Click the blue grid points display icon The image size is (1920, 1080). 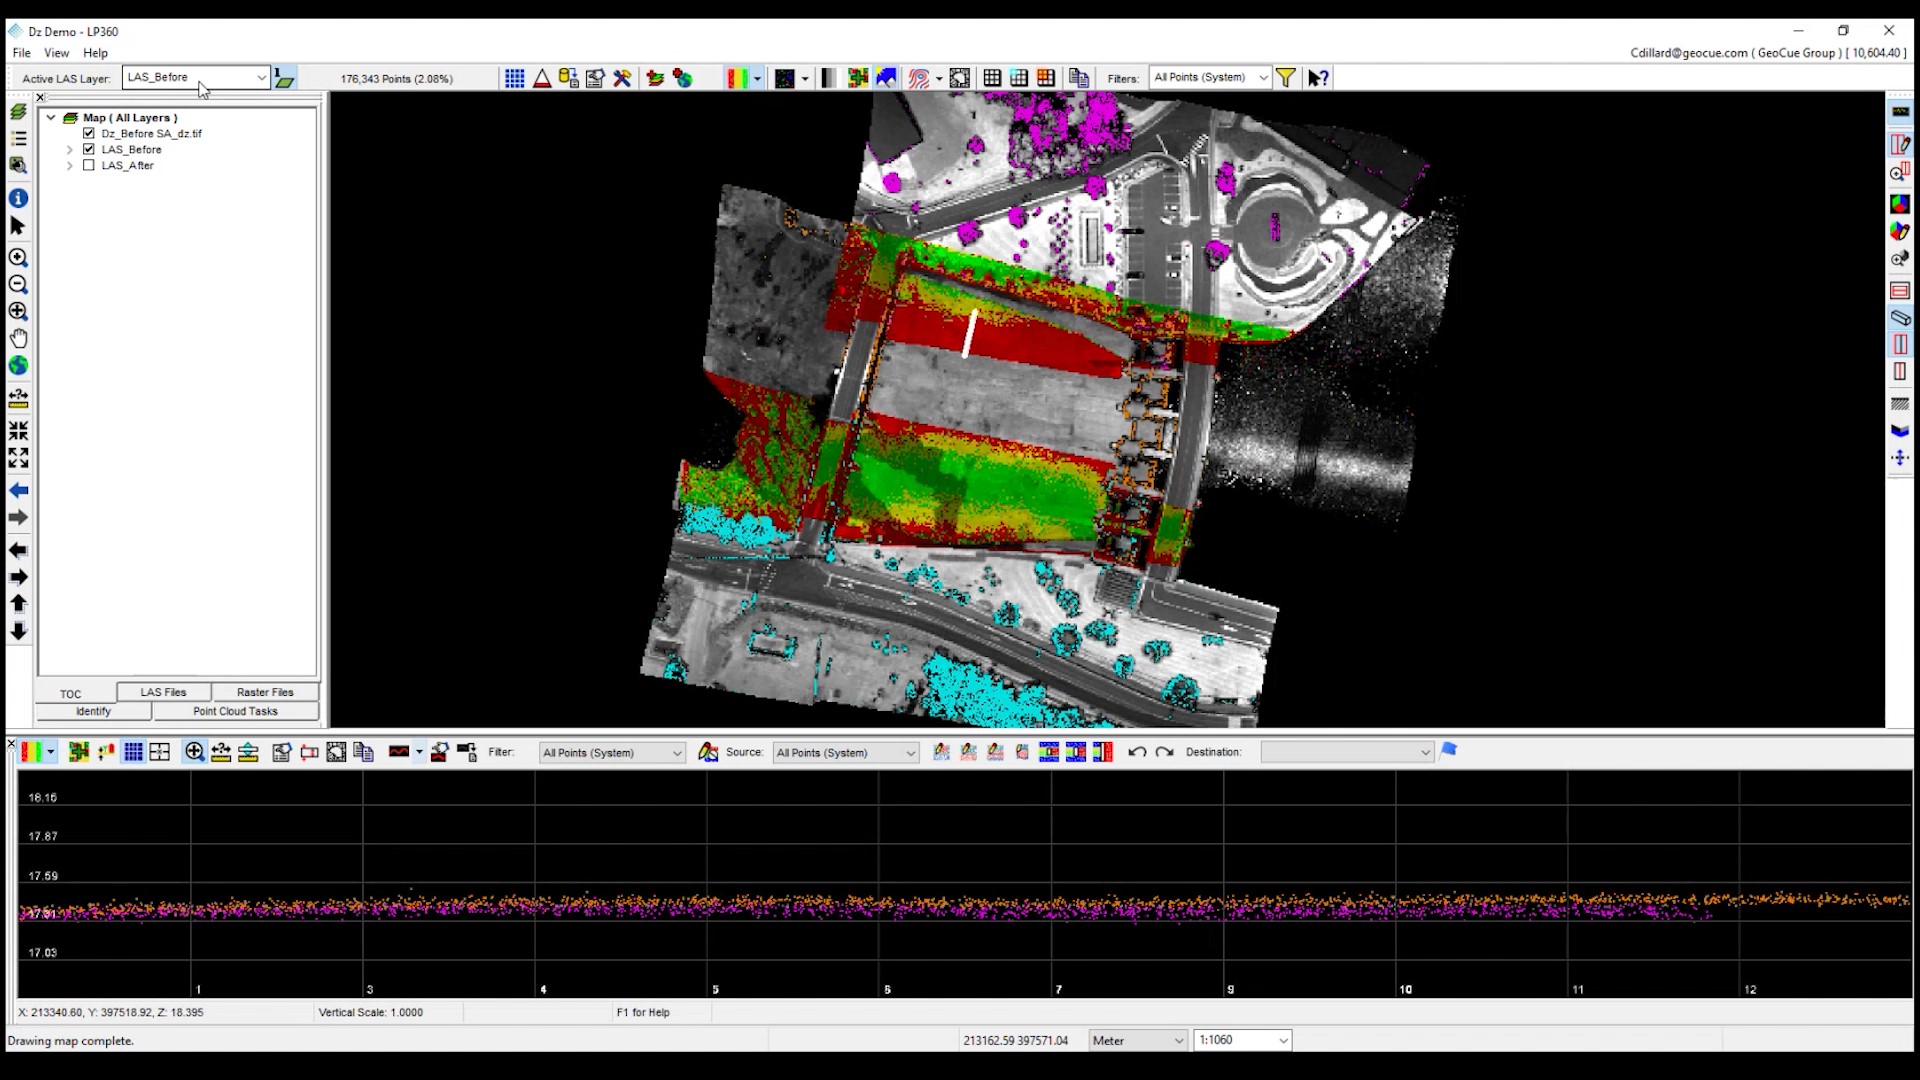(x=514, y=78)
